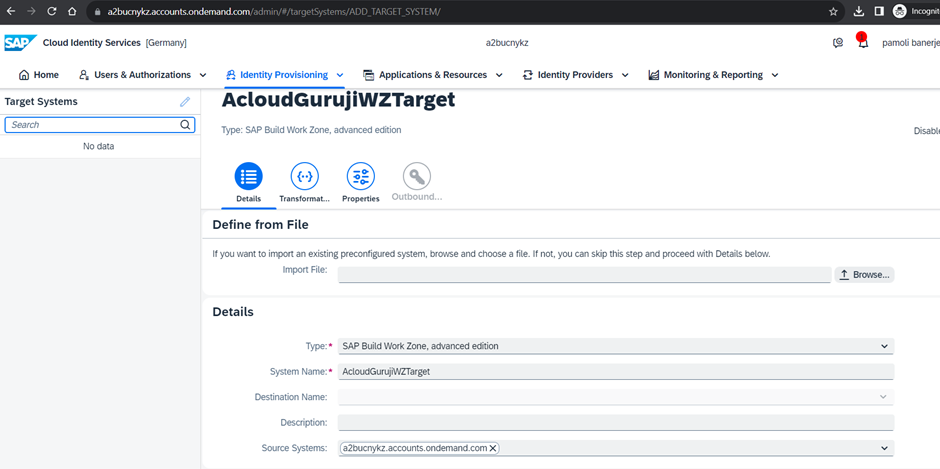This screenshot has height=469, width=940.
Task: Expand the Destination Name dropdown
Action: click(884, 397)
